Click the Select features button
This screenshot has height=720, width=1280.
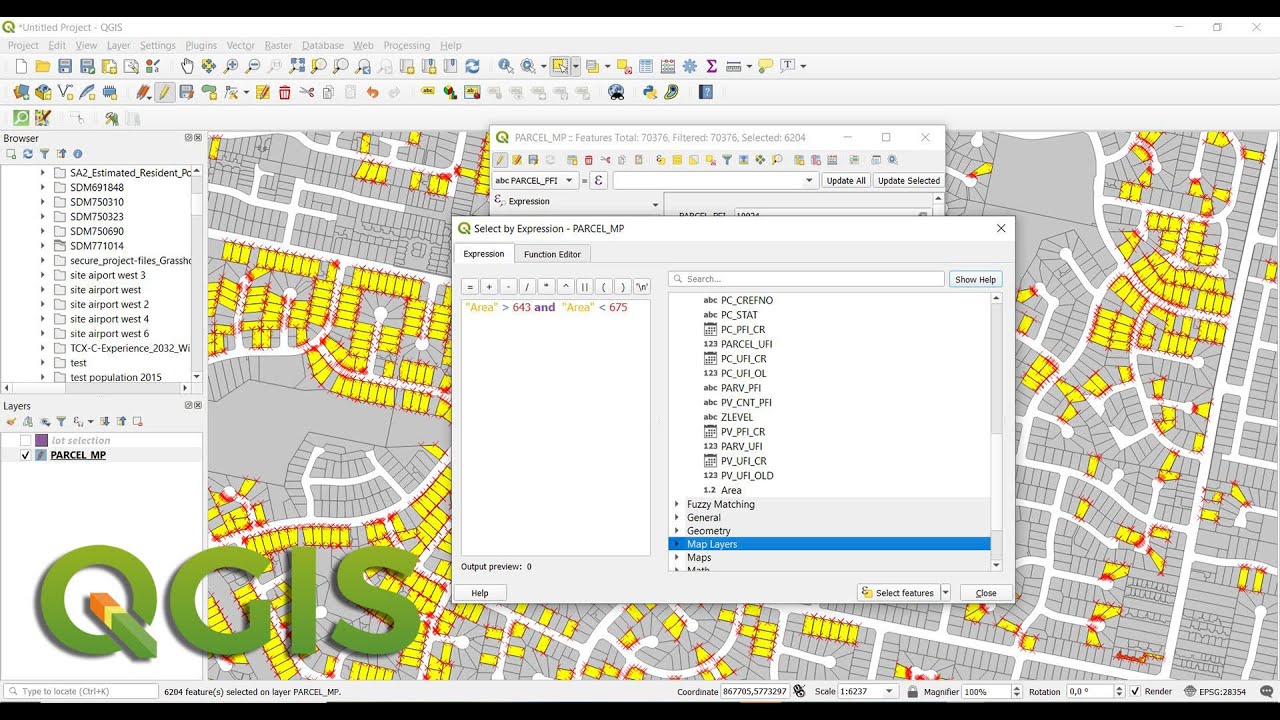point(898,593)
